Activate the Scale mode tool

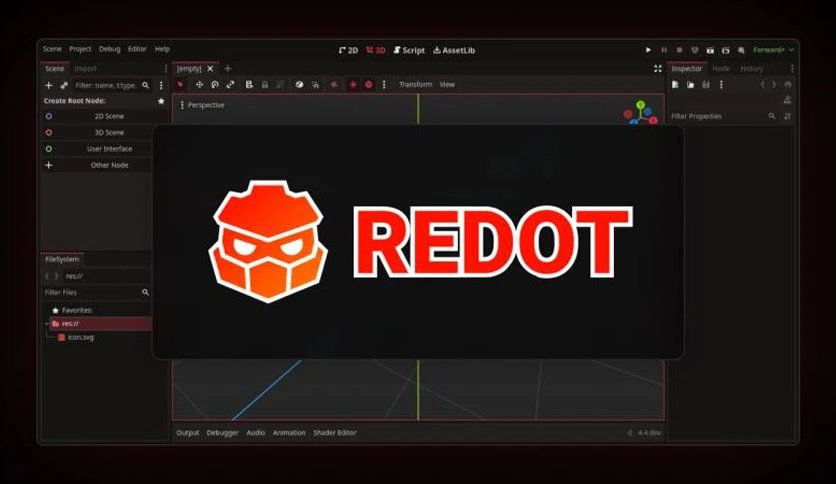(x=230, y=84)
